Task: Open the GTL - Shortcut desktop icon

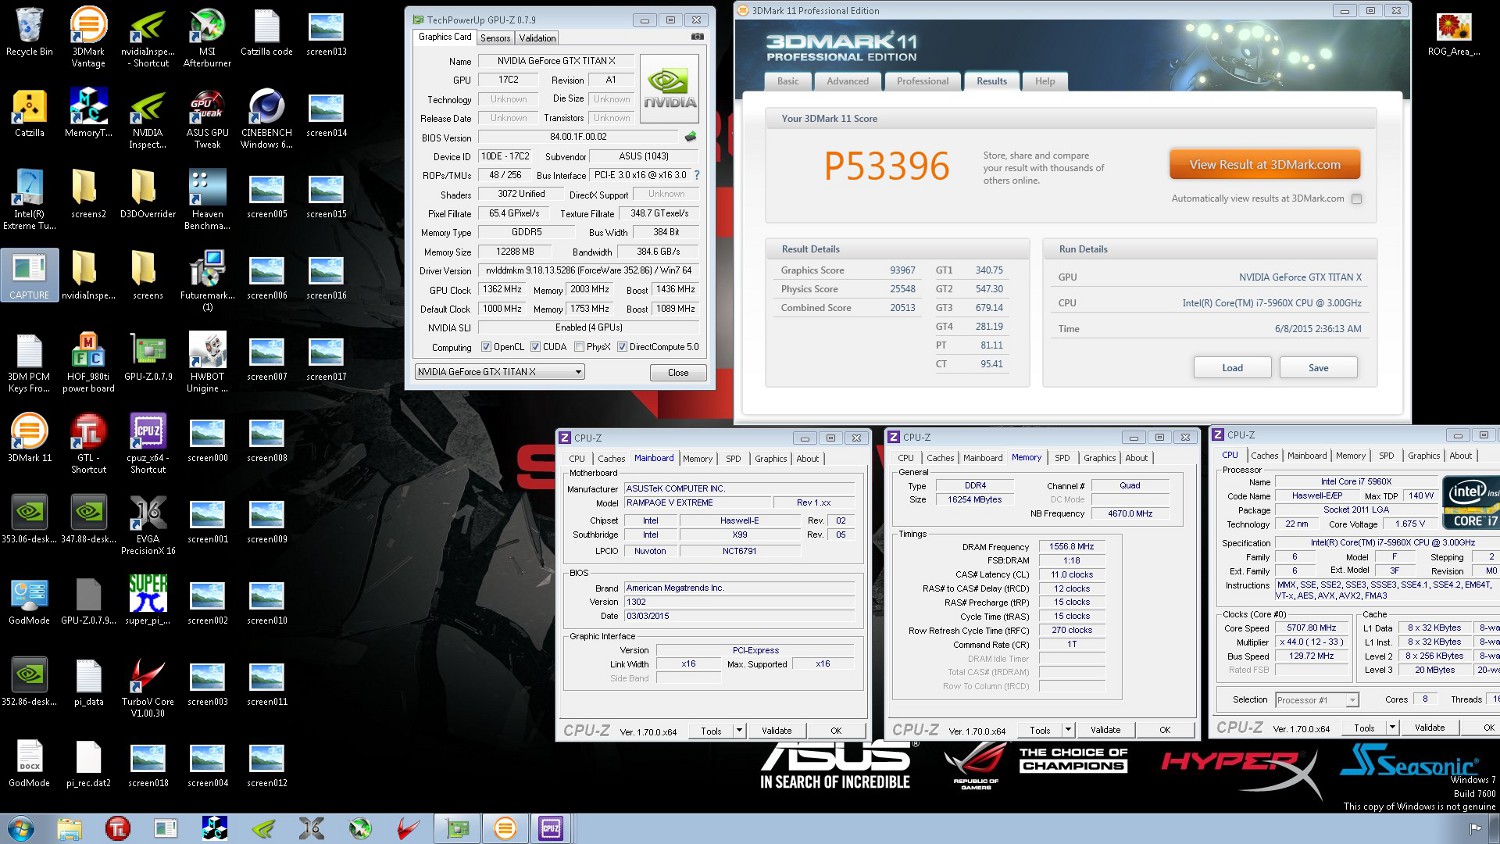Action: click(x=88, y=445)
